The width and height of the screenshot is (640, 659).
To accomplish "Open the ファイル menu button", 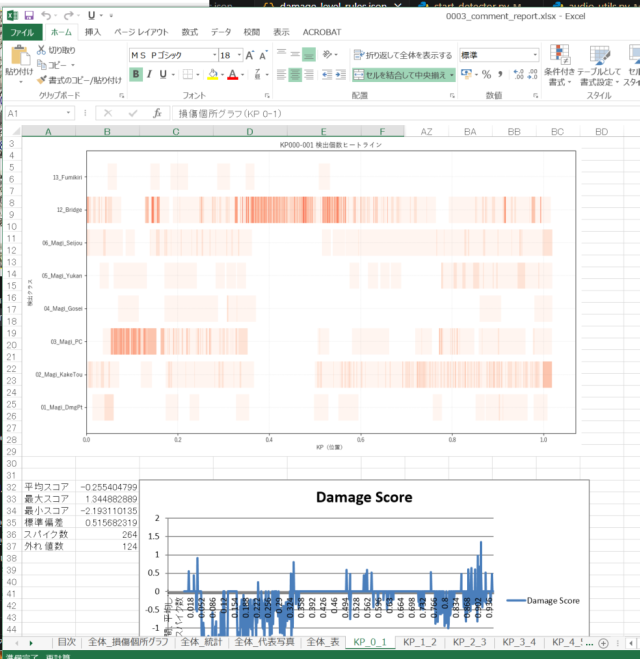I will click(x=20, y=32).
